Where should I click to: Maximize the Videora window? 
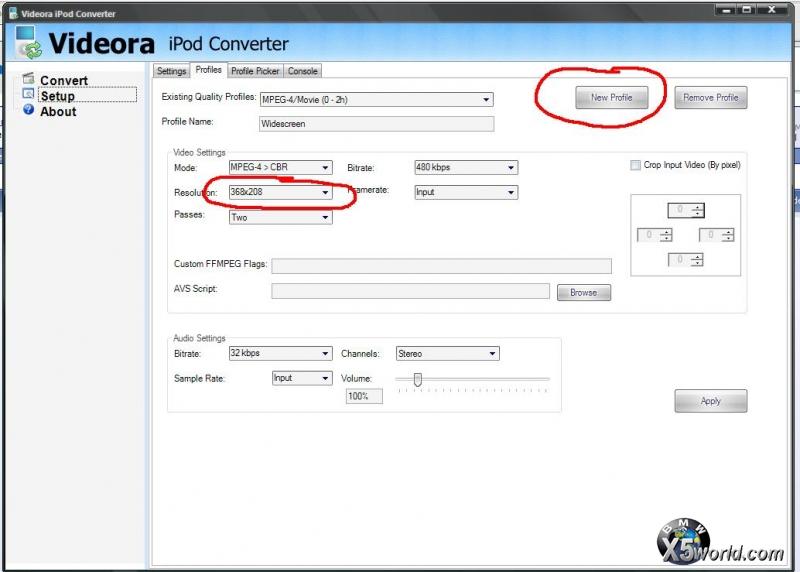[747, 10]
